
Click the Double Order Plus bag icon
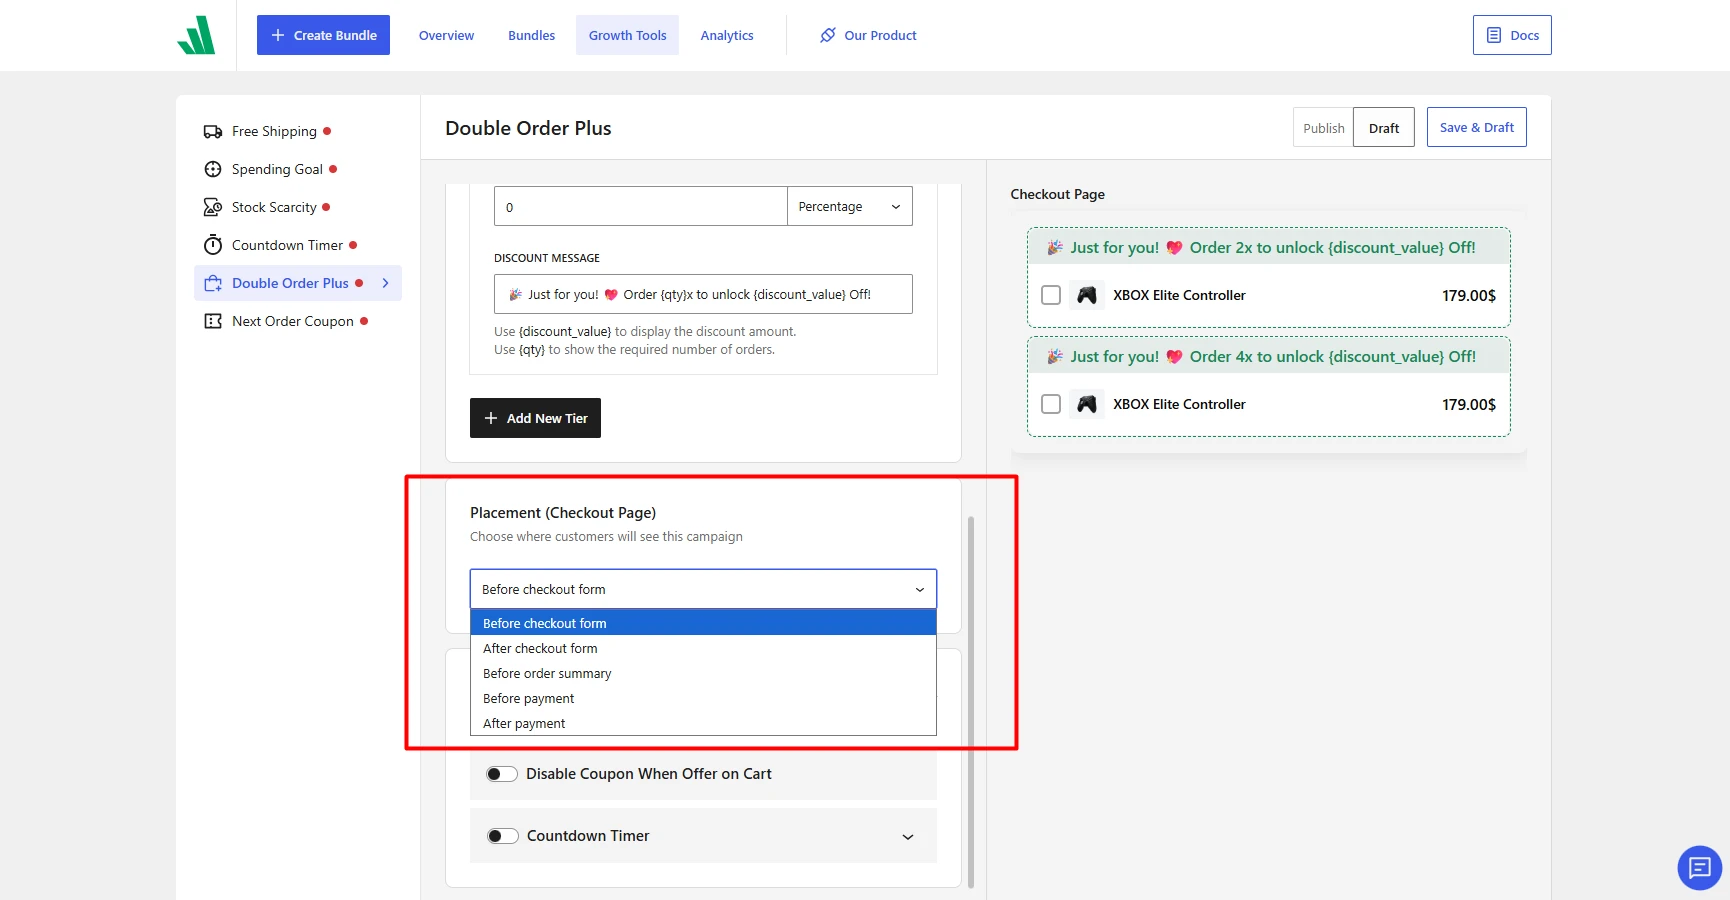click(213, 283)
